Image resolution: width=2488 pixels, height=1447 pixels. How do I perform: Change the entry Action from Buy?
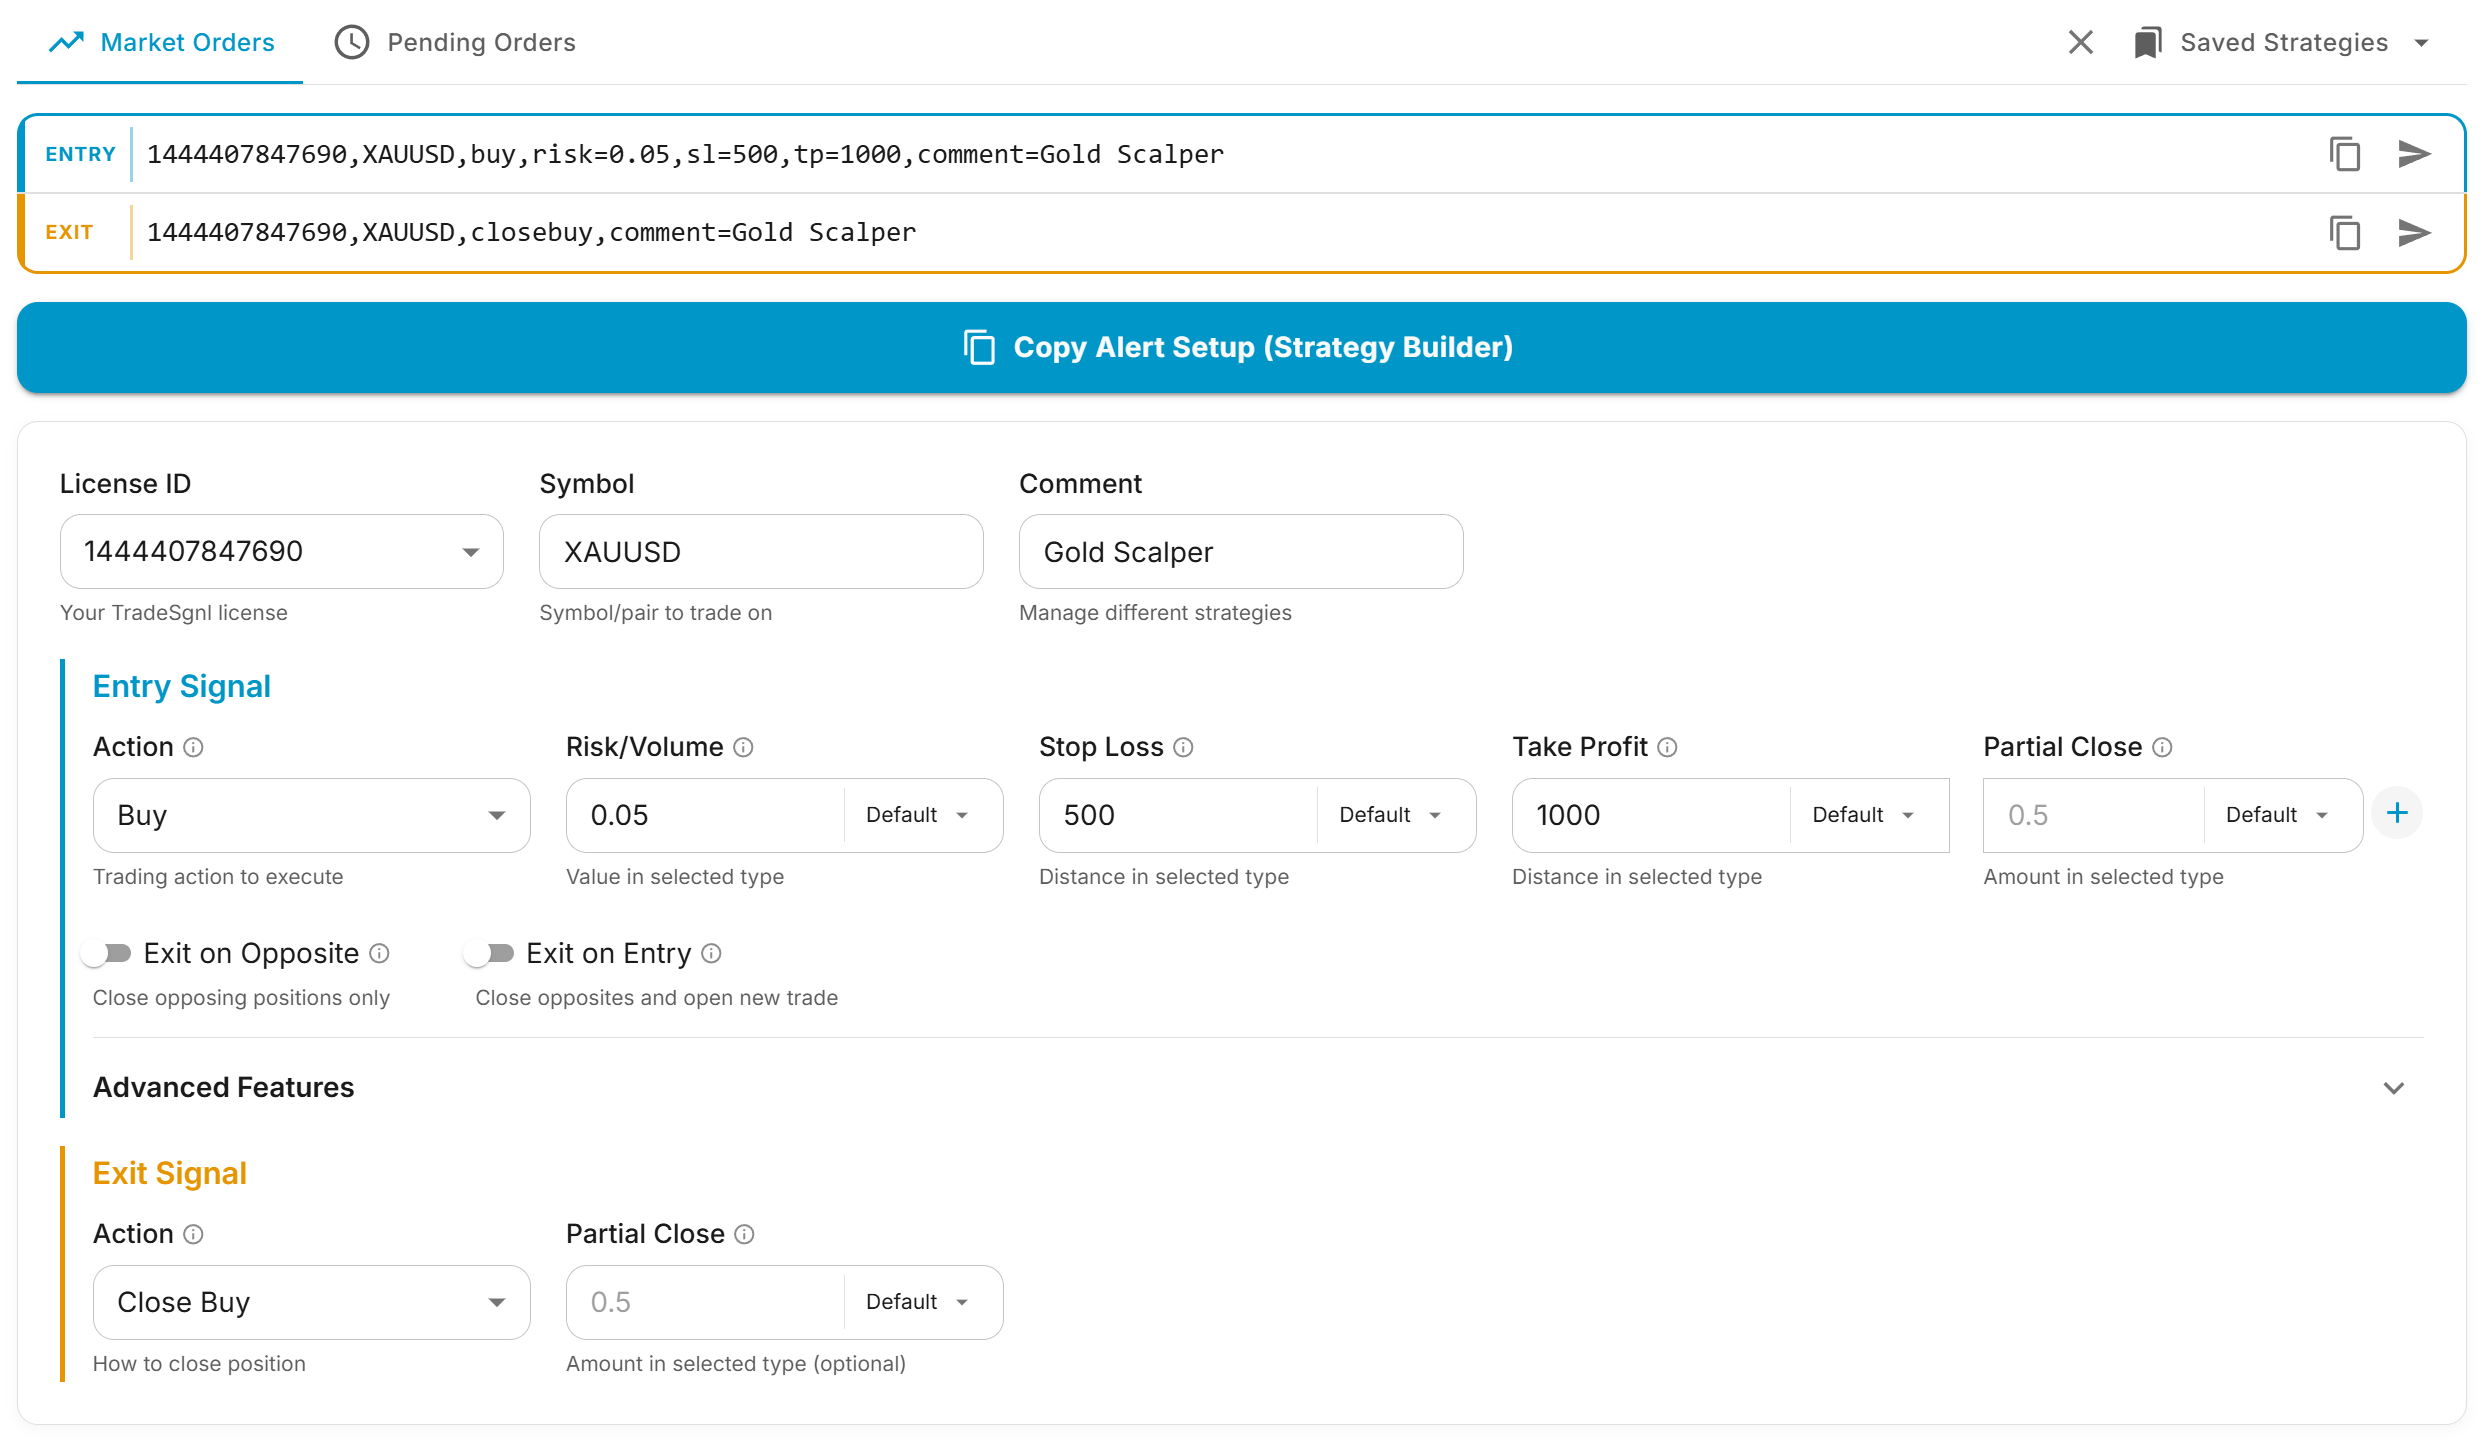pyautogui.click(x=311, y=815)
